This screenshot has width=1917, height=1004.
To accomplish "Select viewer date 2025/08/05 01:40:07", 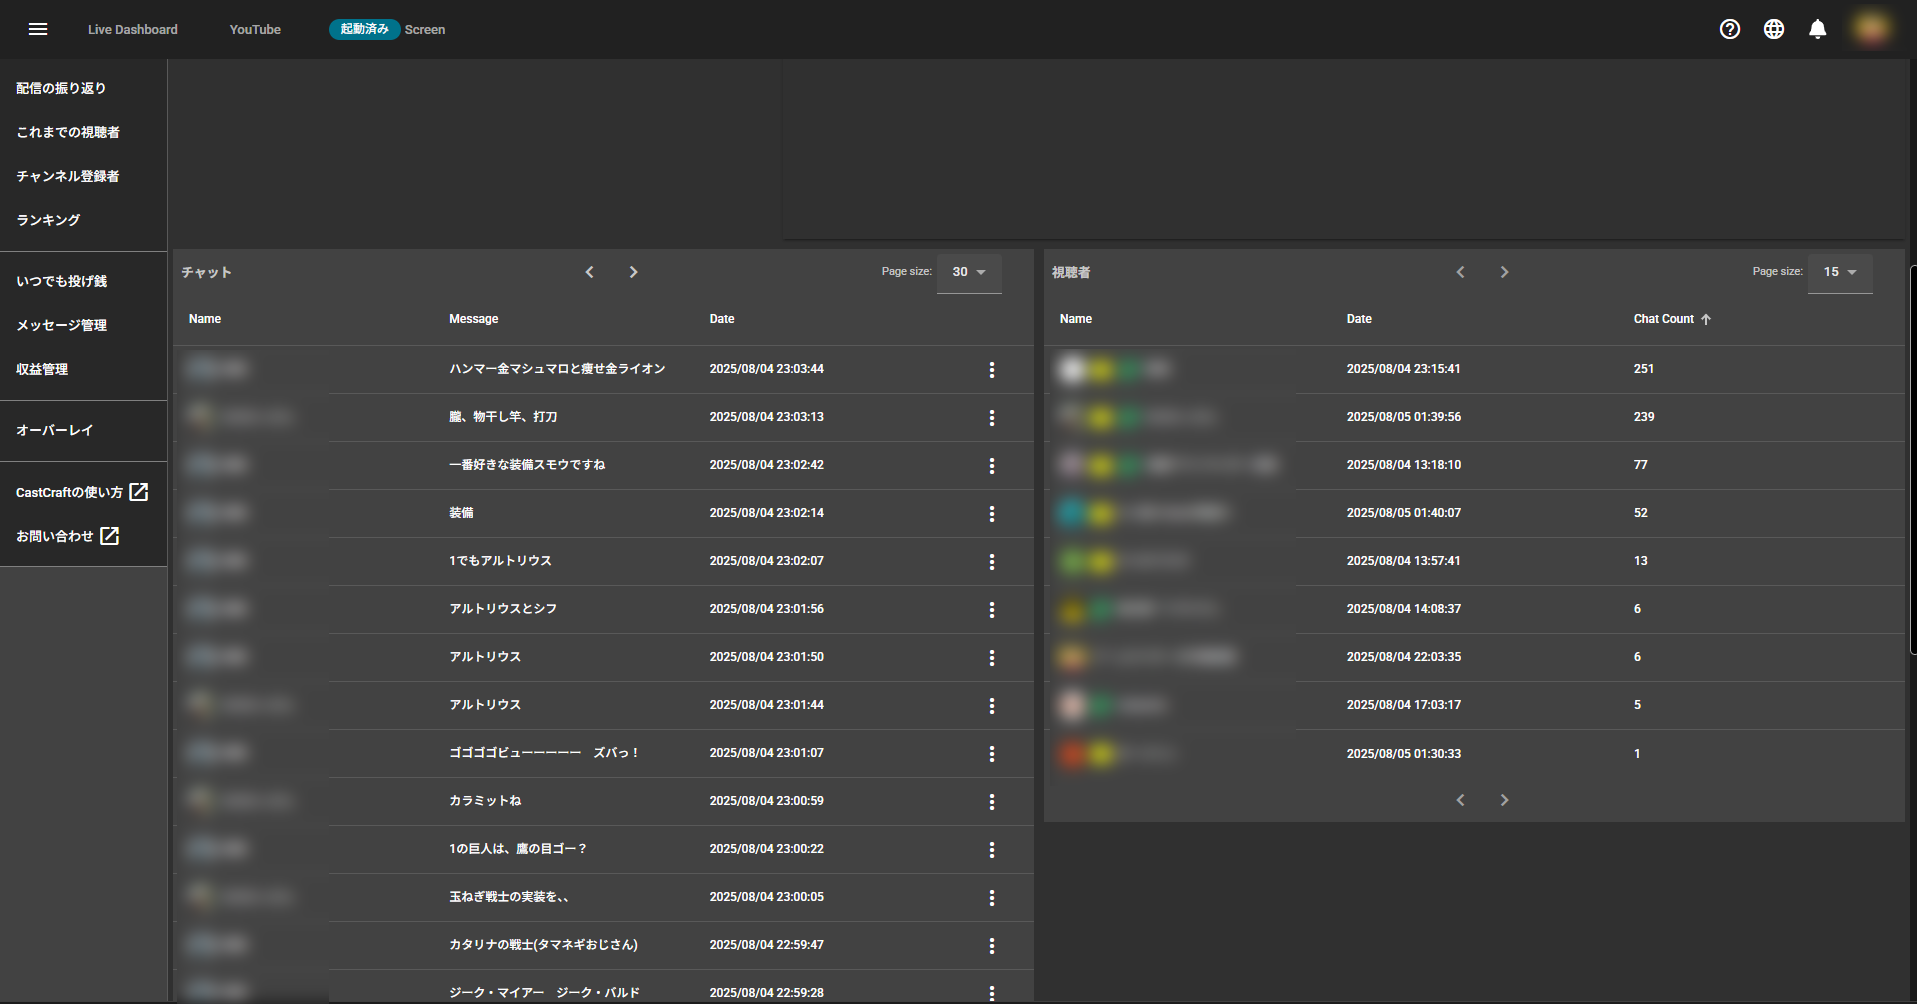I will pyautogui.click(x=1404, y=513).
